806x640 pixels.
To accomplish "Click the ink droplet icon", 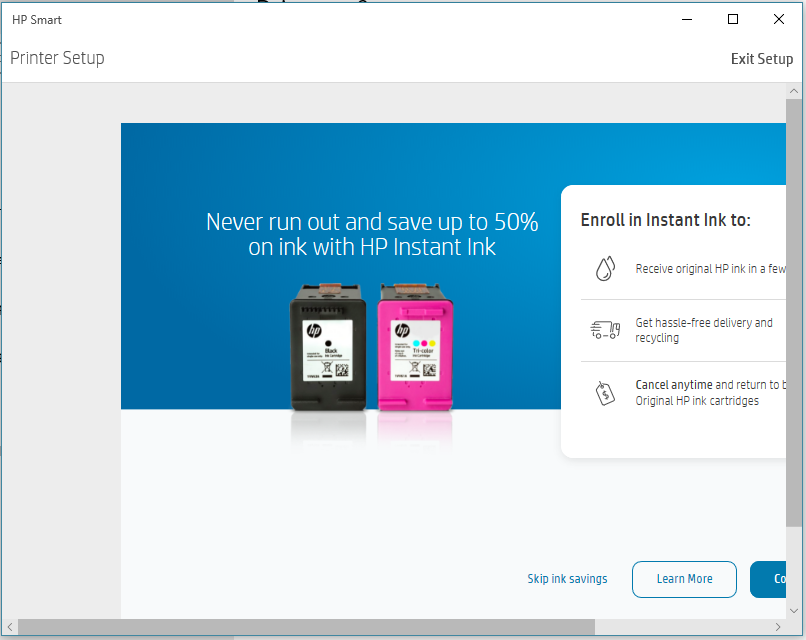I will [x=605, y=268].
